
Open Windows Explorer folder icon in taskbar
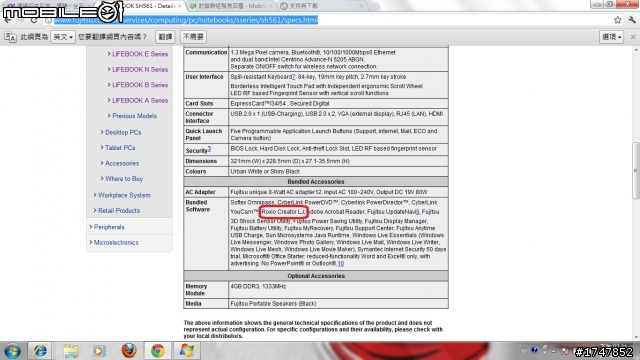pos(70,351)
